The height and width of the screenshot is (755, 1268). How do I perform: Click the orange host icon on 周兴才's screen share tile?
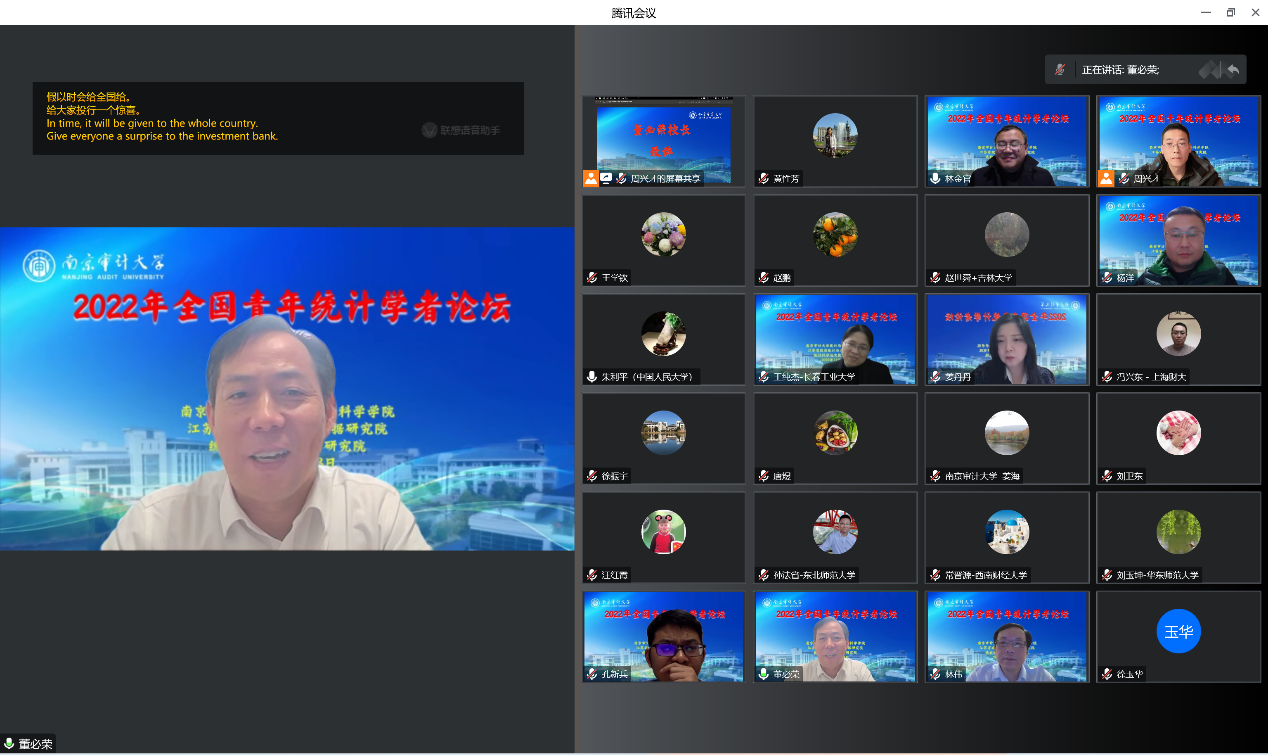click(591, 179)
